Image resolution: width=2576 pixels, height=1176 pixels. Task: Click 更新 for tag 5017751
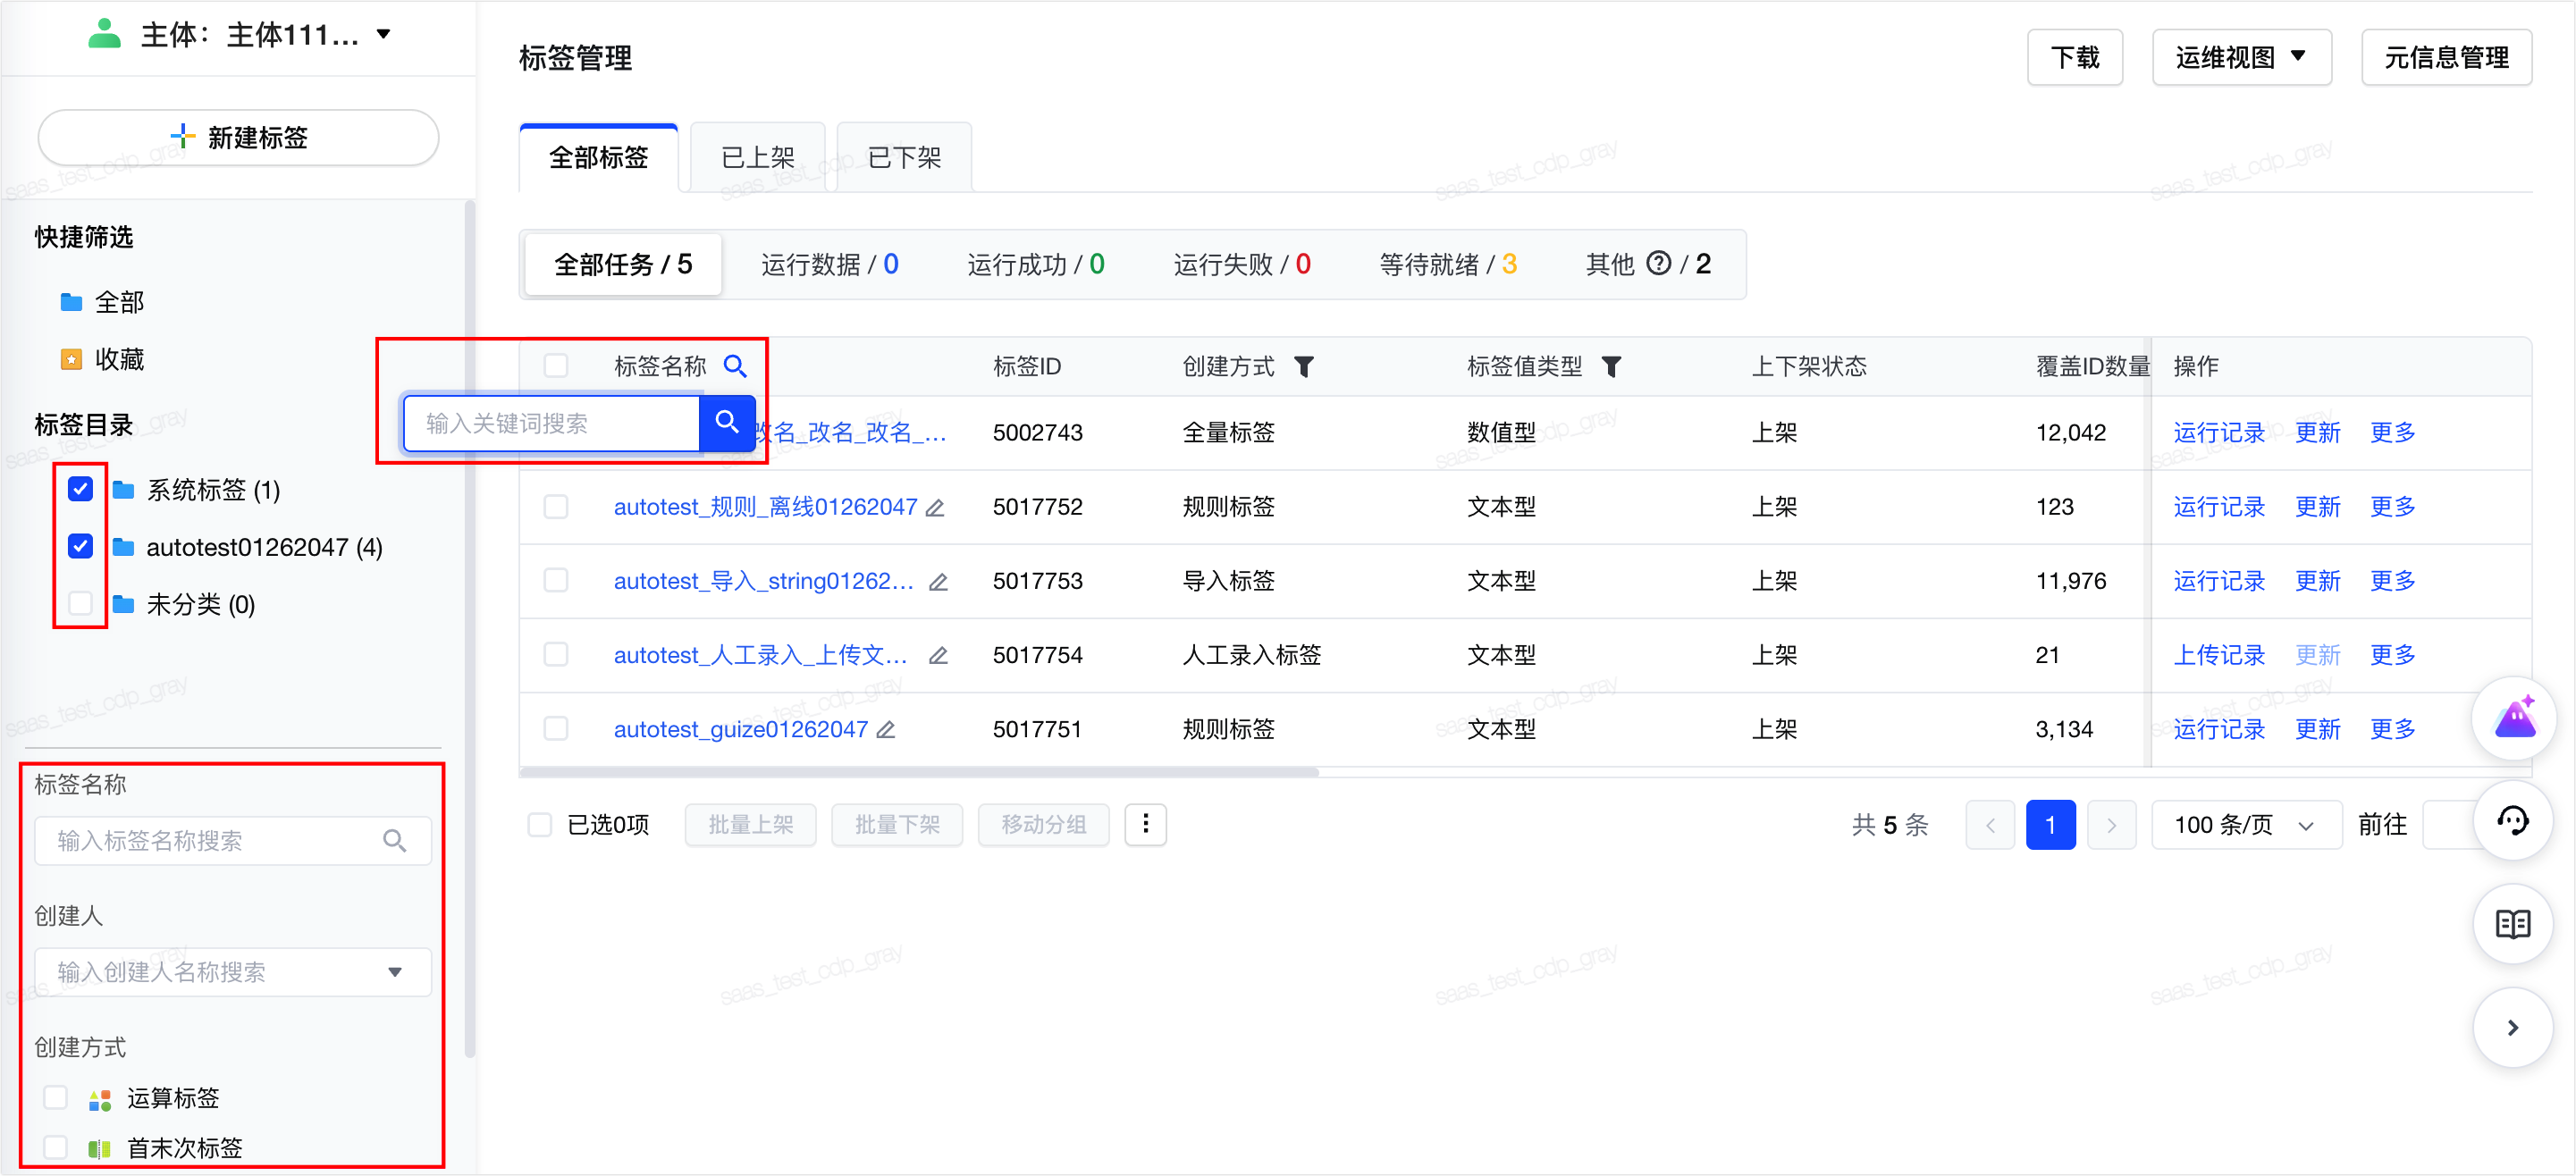click(x=2317, y=729)
